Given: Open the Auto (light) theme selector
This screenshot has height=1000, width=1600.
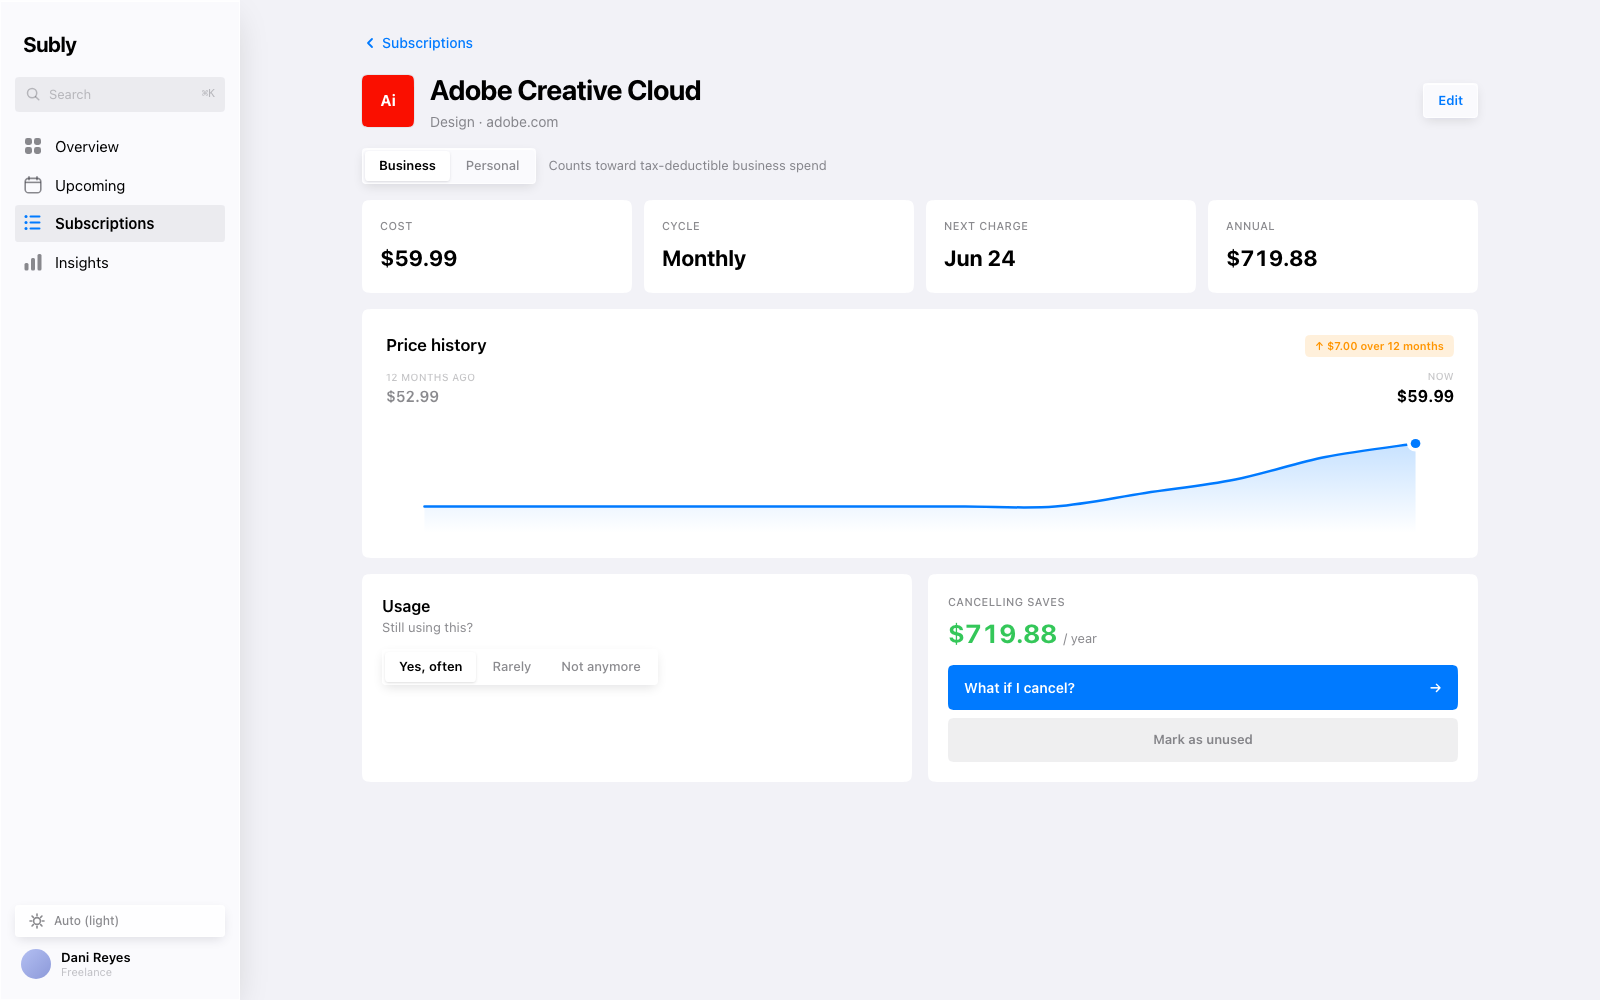Looking at the screenshot, I should 120,921.
